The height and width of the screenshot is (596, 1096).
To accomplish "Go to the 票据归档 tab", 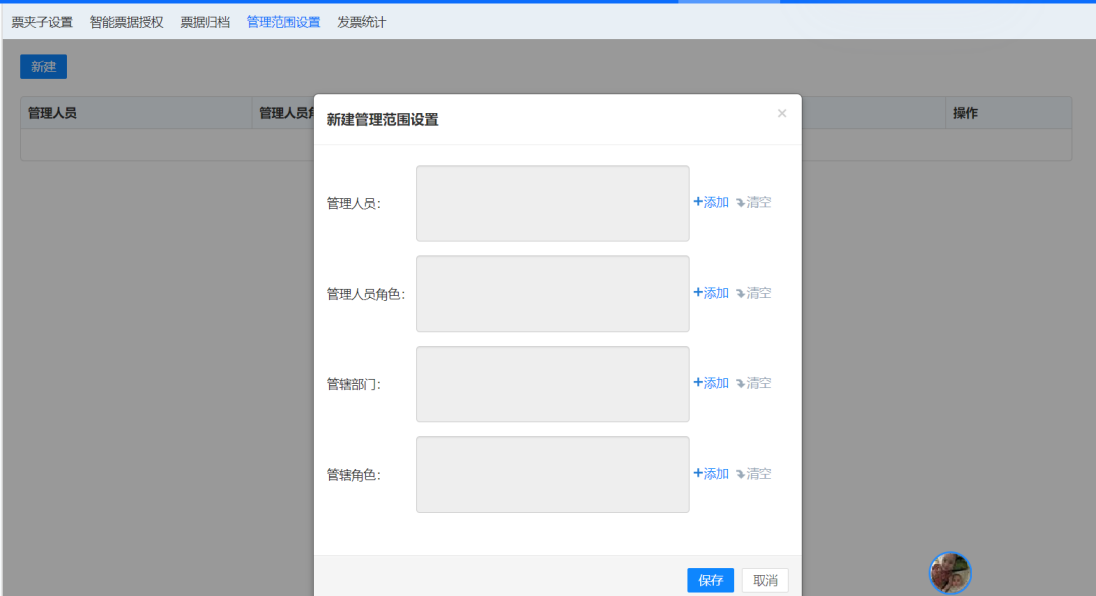I will click(205, 22).
